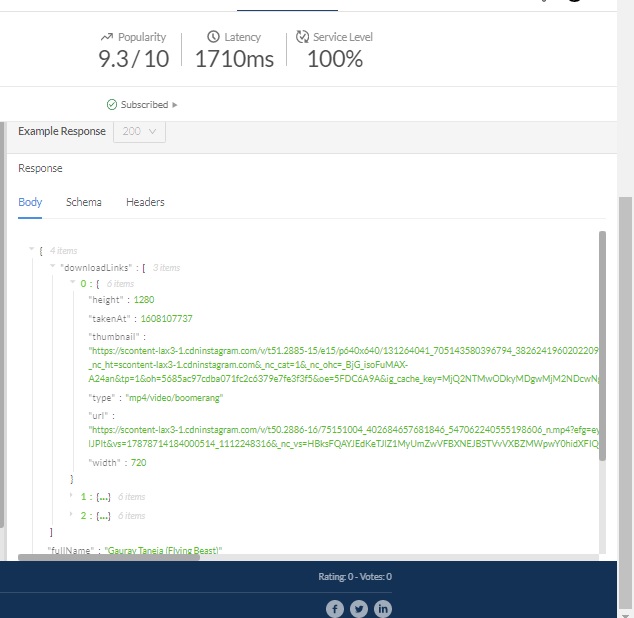Click the Service Level refresh-check icon

303,37
